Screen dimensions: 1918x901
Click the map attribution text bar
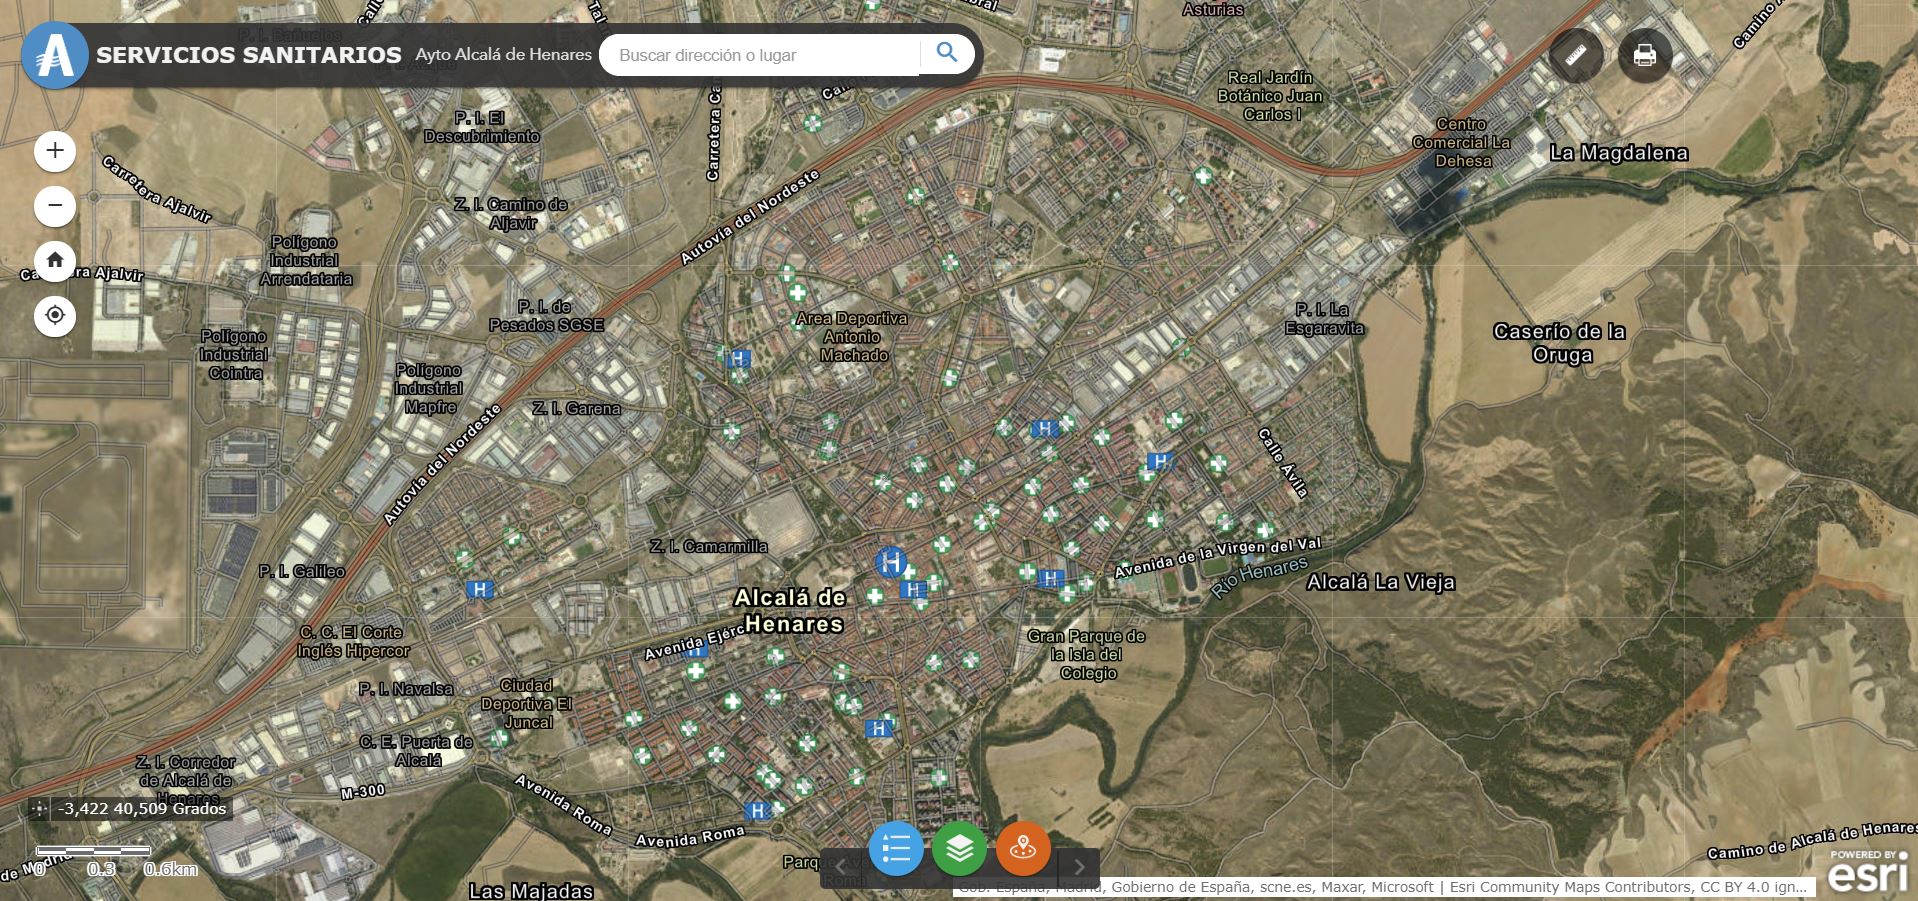coord(1382,887)
